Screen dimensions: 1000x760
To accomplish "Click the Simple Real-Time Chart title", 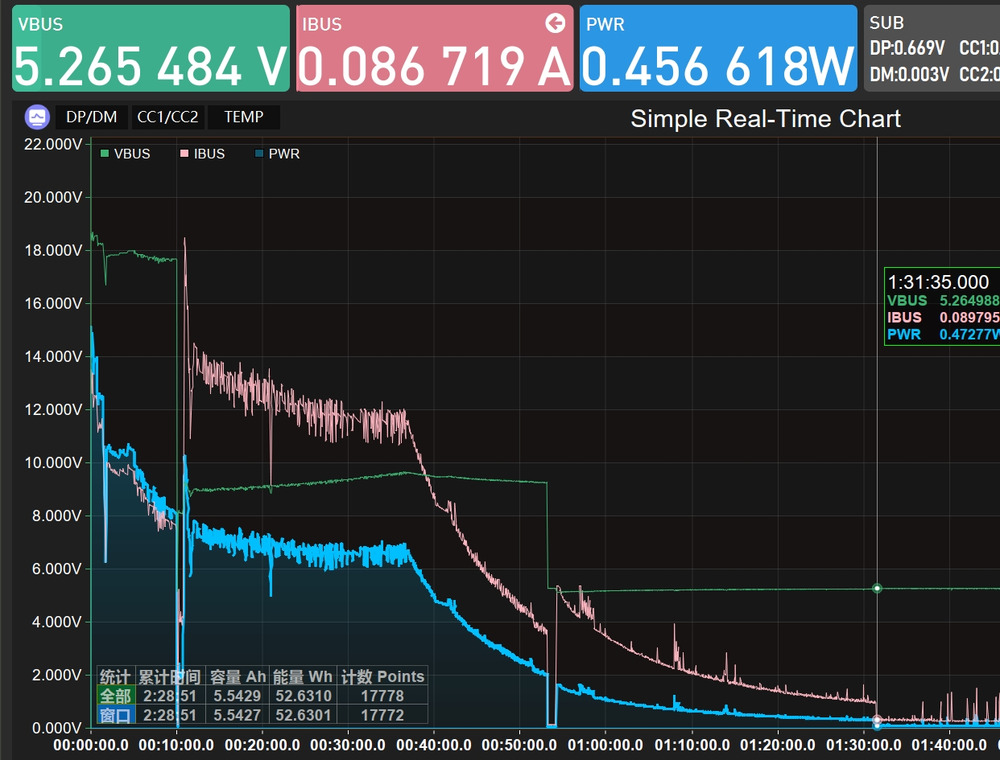I will pyautogui.click(x=765, y=119).
